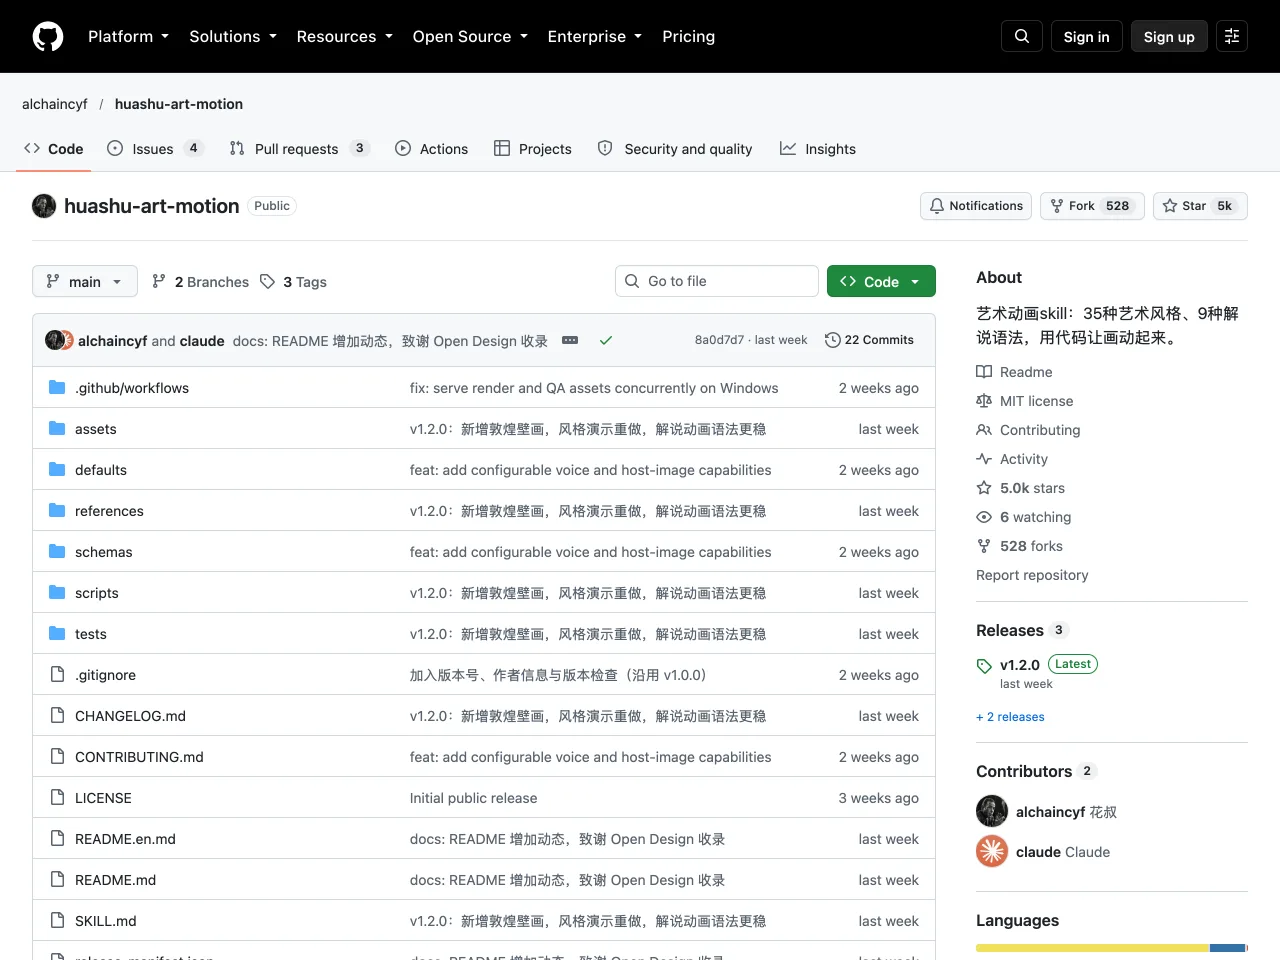The width and height of the screenshot is (1280, 960).
Task: Click the book icon next to Readme
Action: pos(984,371)
